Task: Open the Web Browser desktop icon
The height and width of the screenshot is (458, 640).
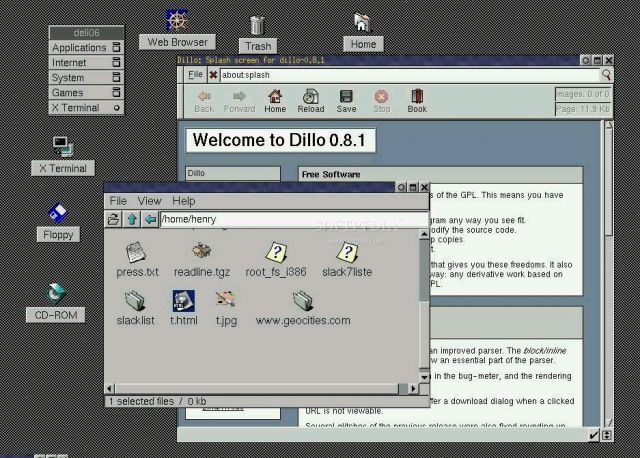Action: [177, 20]
